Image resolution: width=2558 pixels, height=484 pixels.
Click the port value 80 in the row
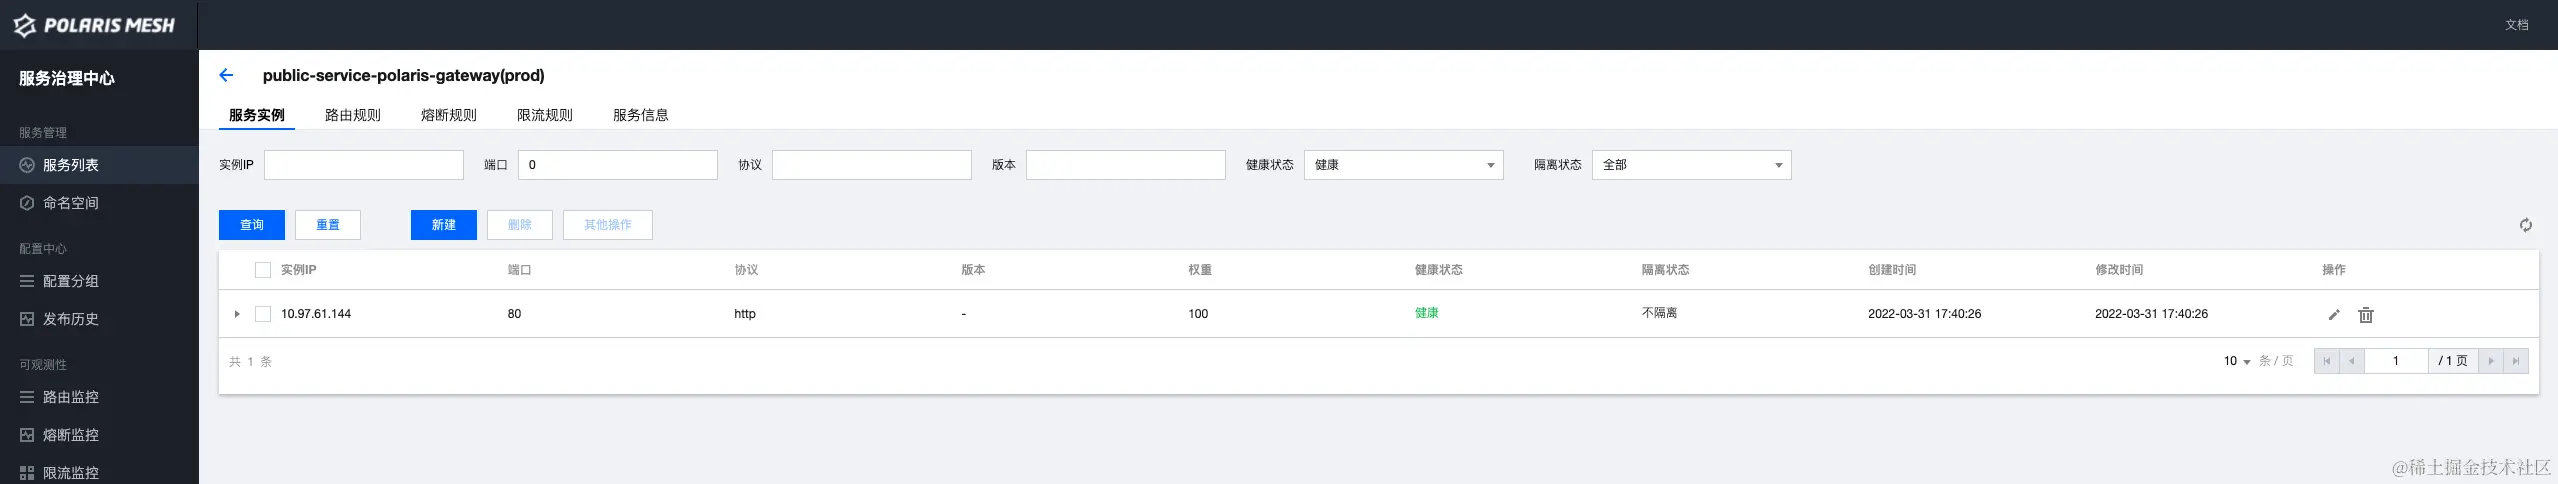514,314
